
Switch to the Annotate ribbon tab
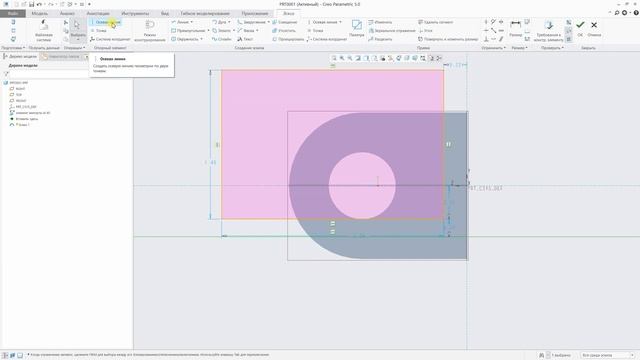click(x=98, y=13)
